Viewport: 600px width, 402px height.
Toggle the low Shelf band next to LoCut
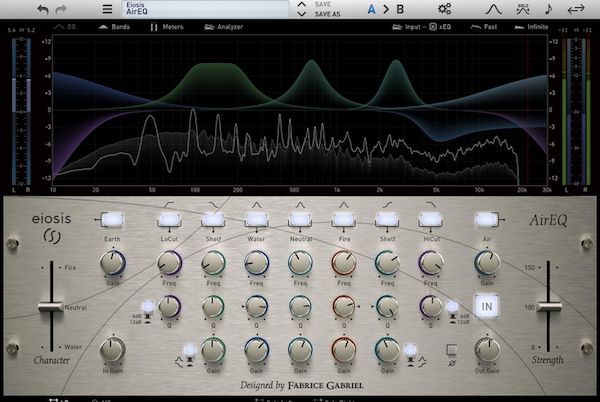click(x=213, y=220)
